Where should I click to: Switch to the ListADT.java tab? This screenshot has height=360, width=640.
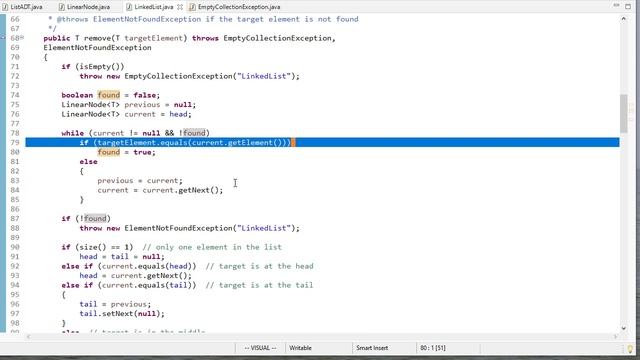22,7
